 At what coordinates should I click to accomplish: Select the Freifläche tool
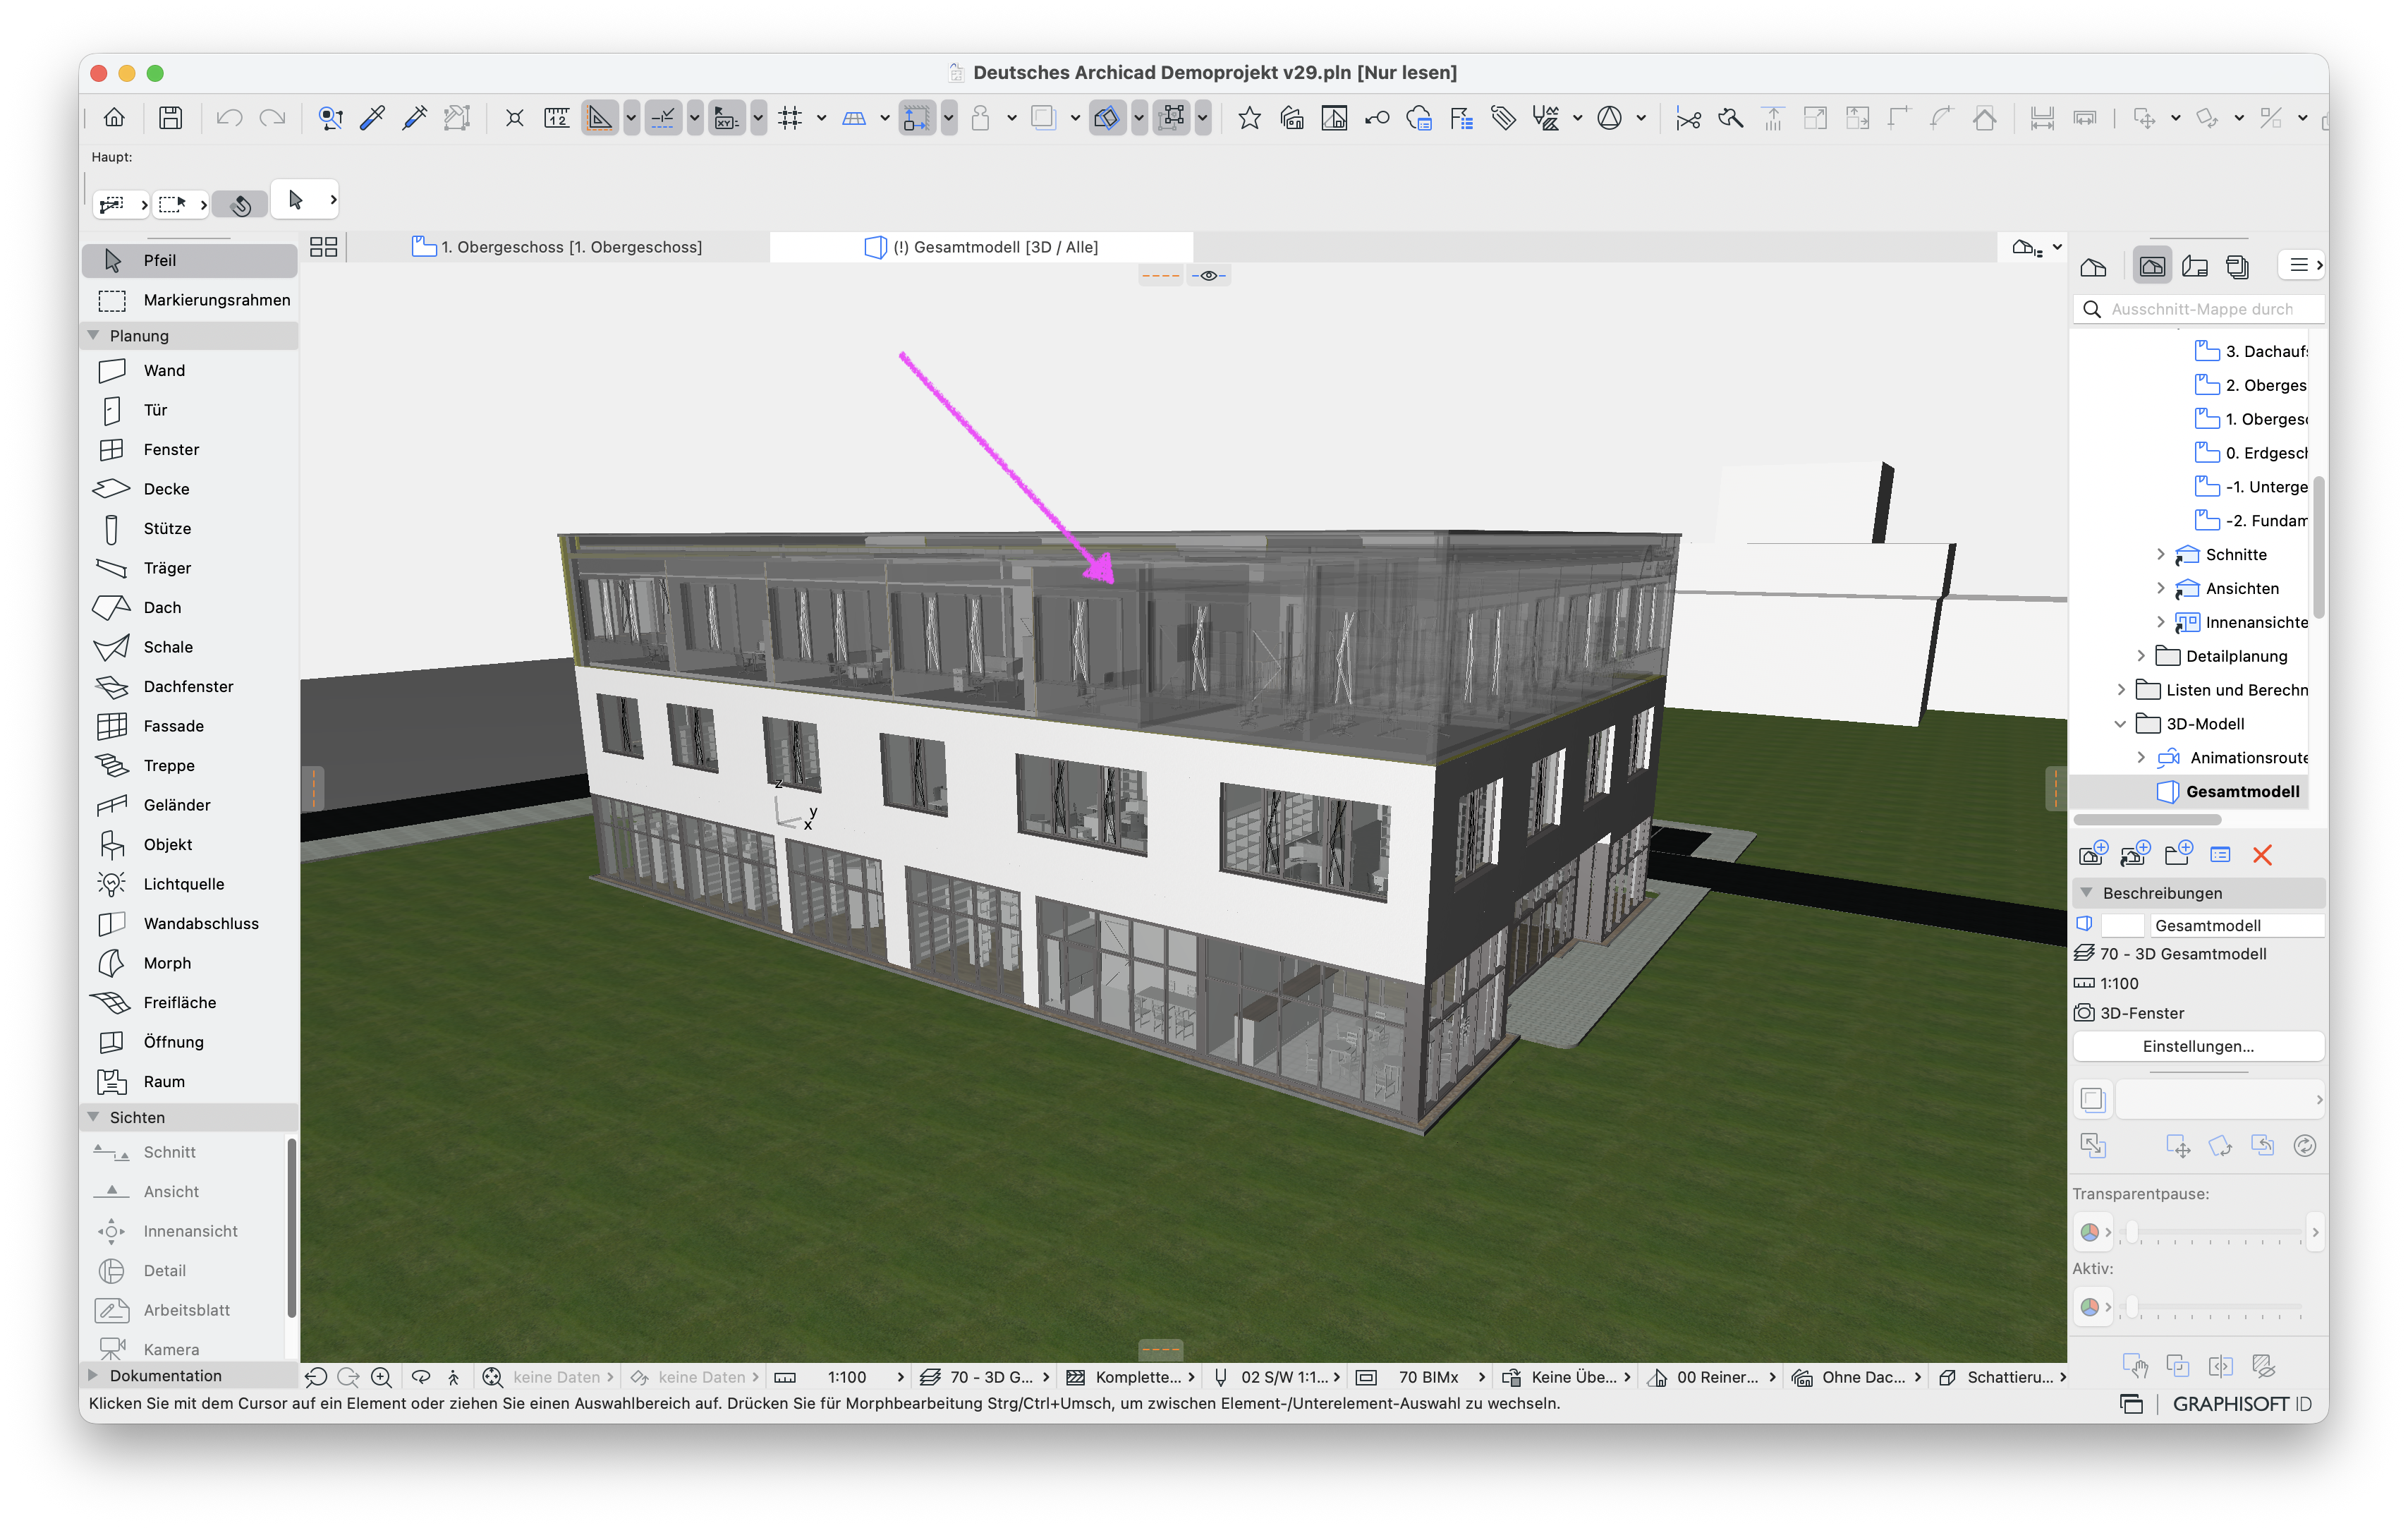click(x=190, y=1002)
